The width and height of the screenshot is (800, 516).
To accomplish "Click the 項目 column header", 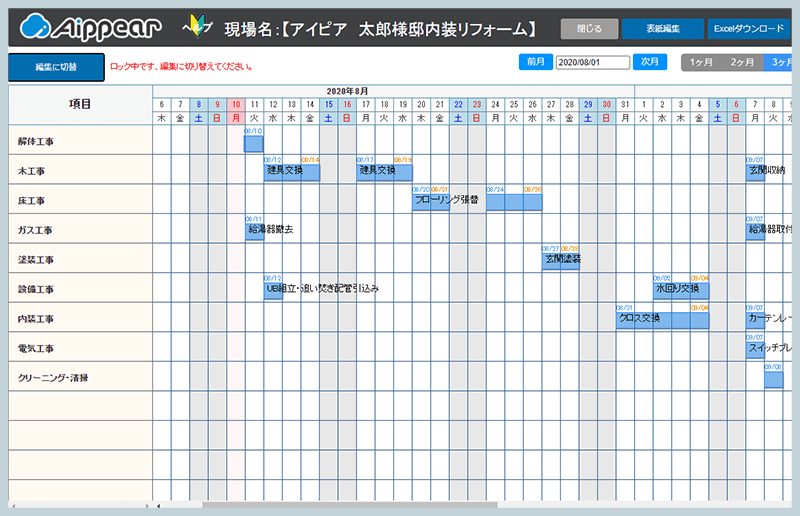I will tap(80, 104).
